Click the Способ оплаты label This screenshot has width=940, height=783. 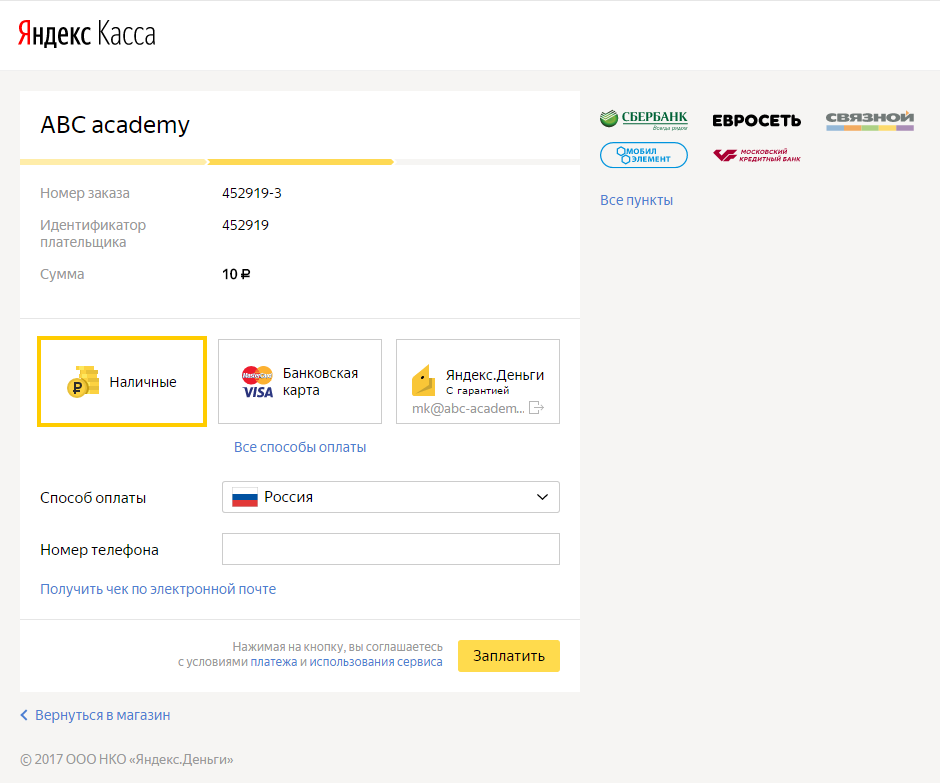[93, 498]
